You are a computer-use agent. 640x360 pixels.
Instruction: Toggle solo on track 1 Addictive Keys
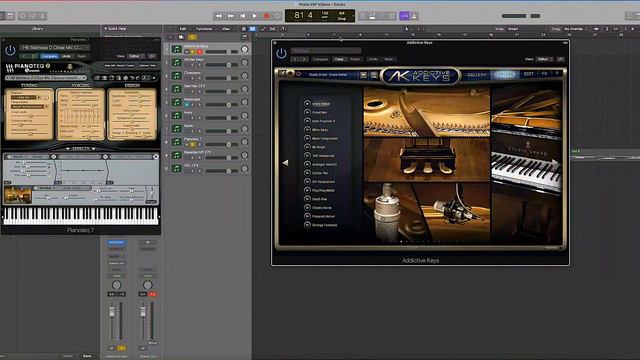tap(193, 52)
